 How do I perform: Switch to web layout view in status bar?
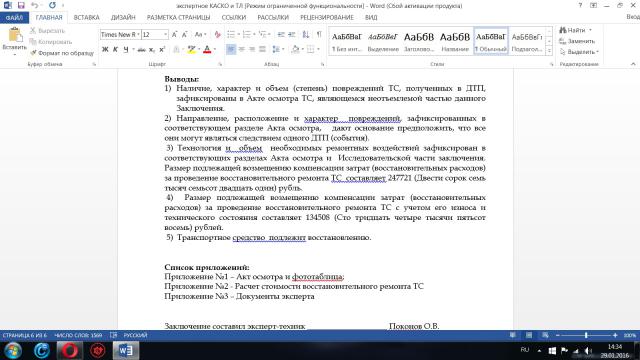coord(545,335)
